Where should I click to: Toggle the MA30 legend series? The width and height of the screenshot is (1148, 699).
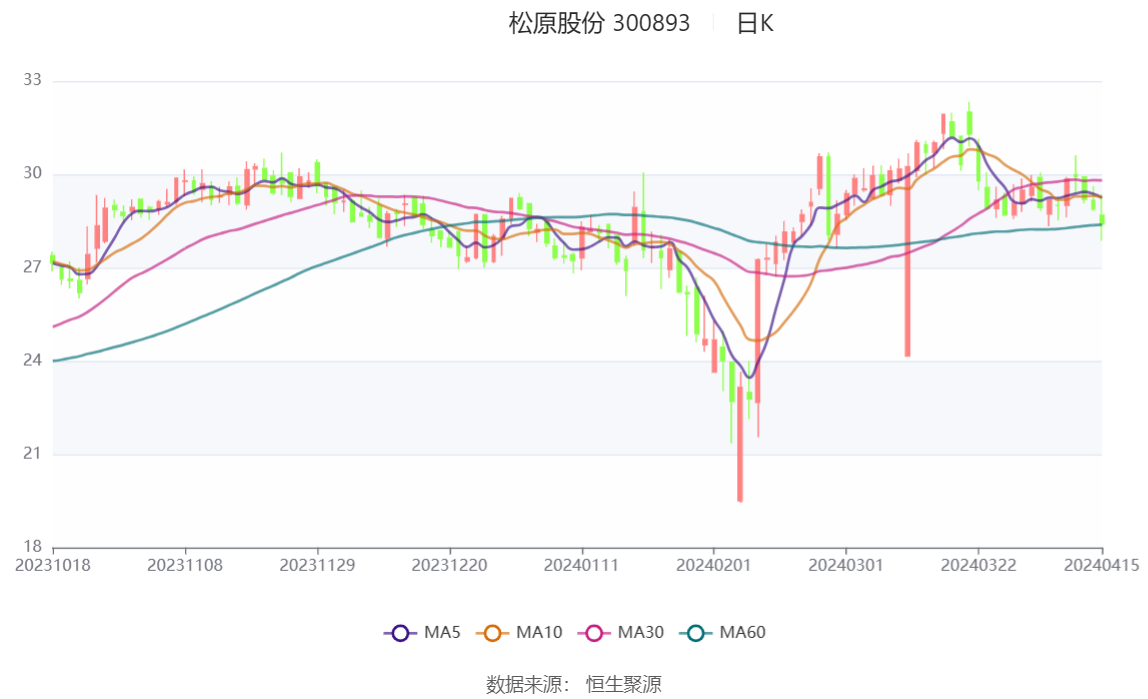pos(621,632)
